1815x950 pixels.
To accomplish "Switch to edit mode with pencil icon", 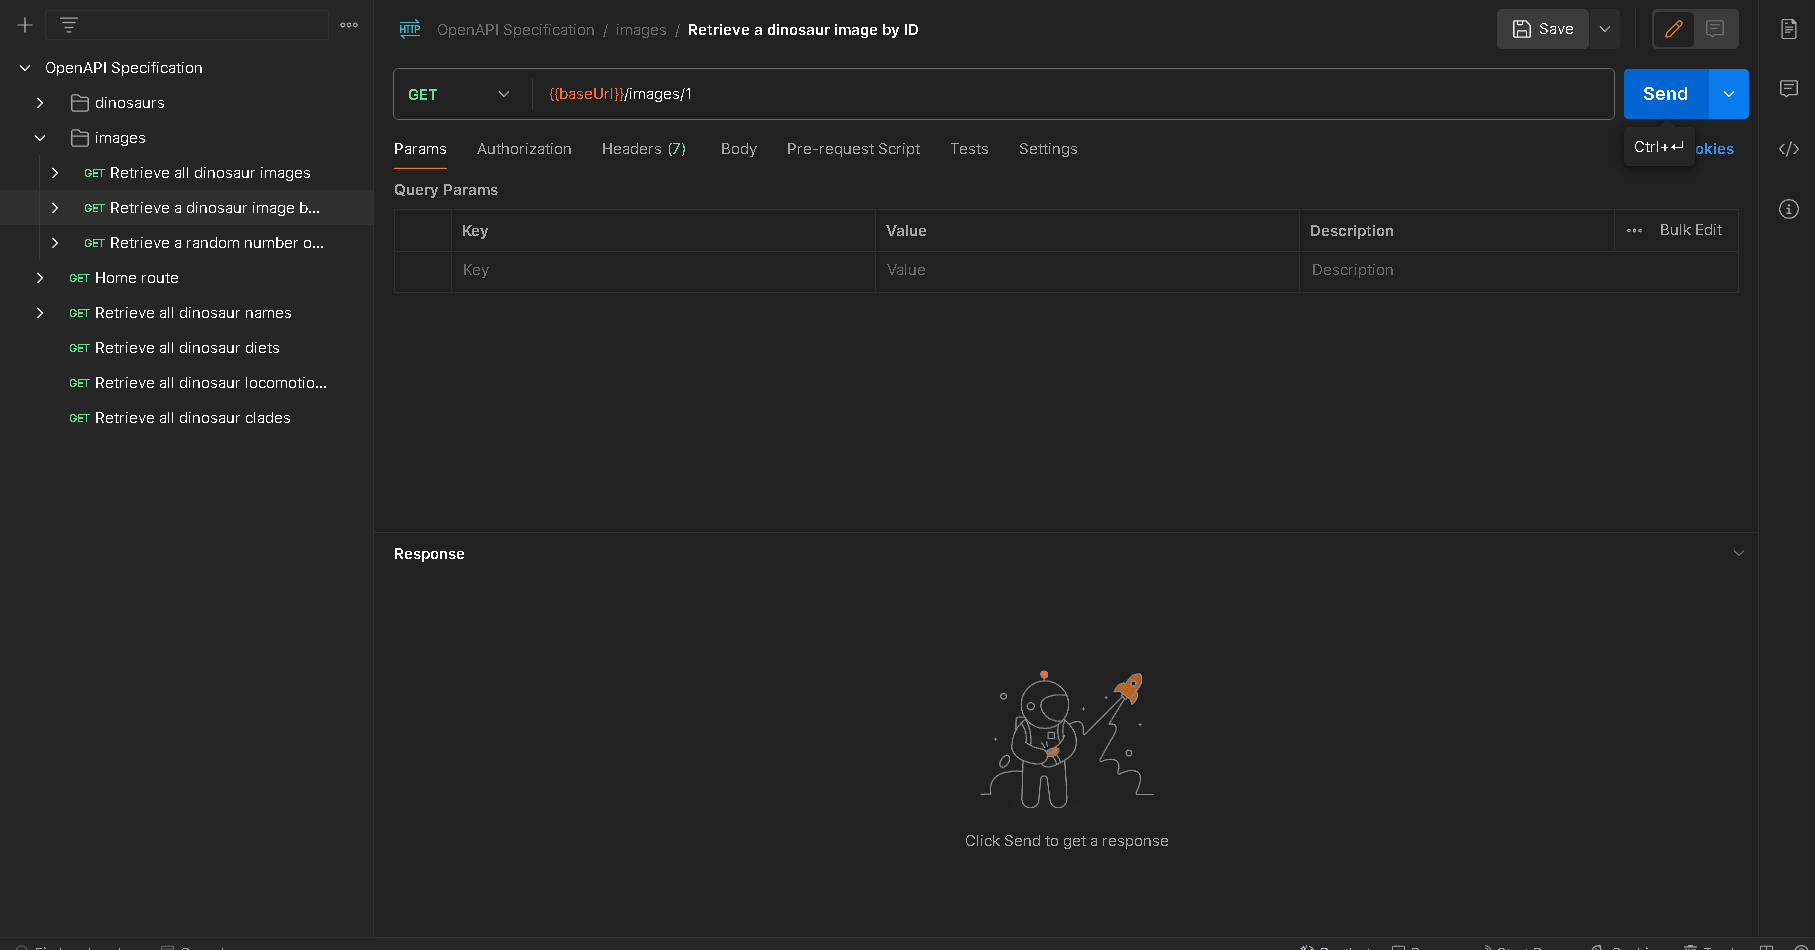I will pyautogui.click(x=1673, y=29).
